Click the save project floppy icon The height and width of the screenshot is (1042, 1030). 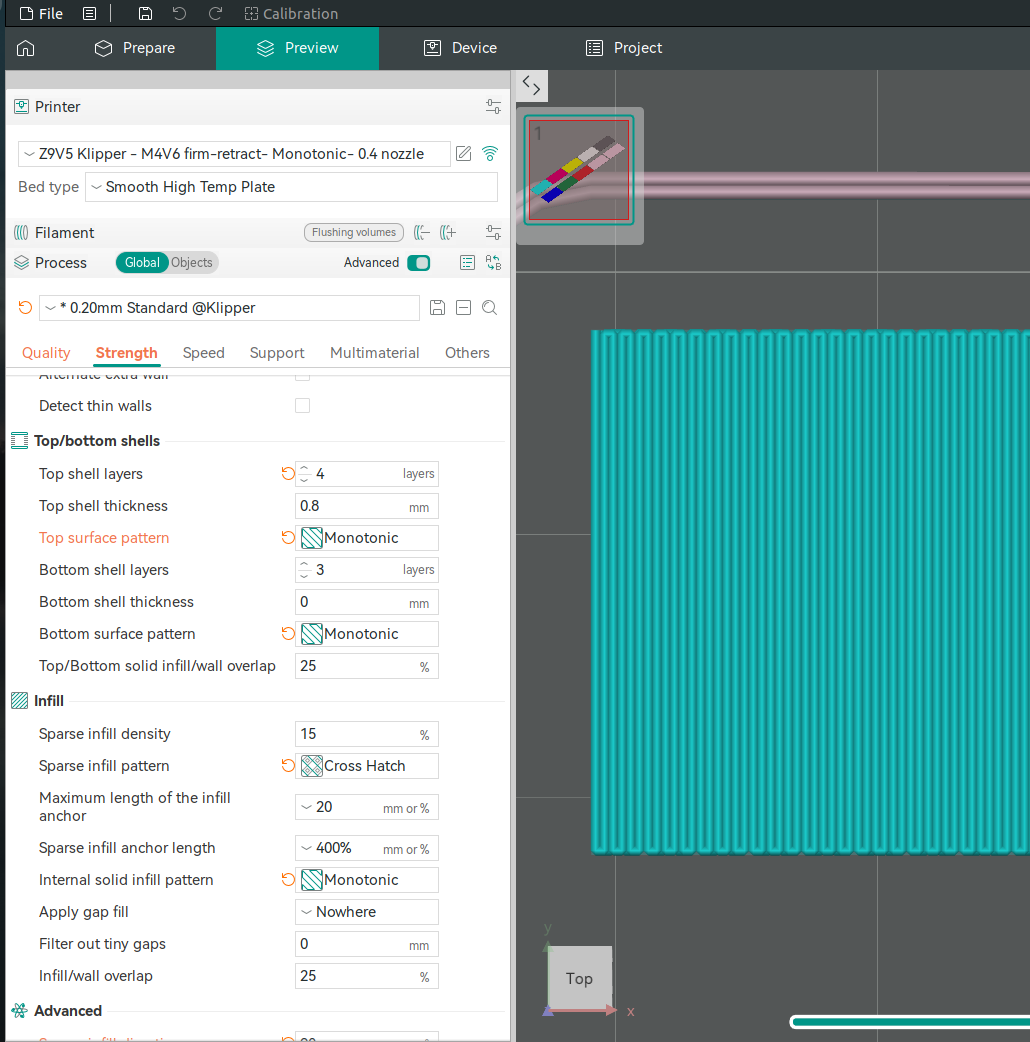coord(145,13)
